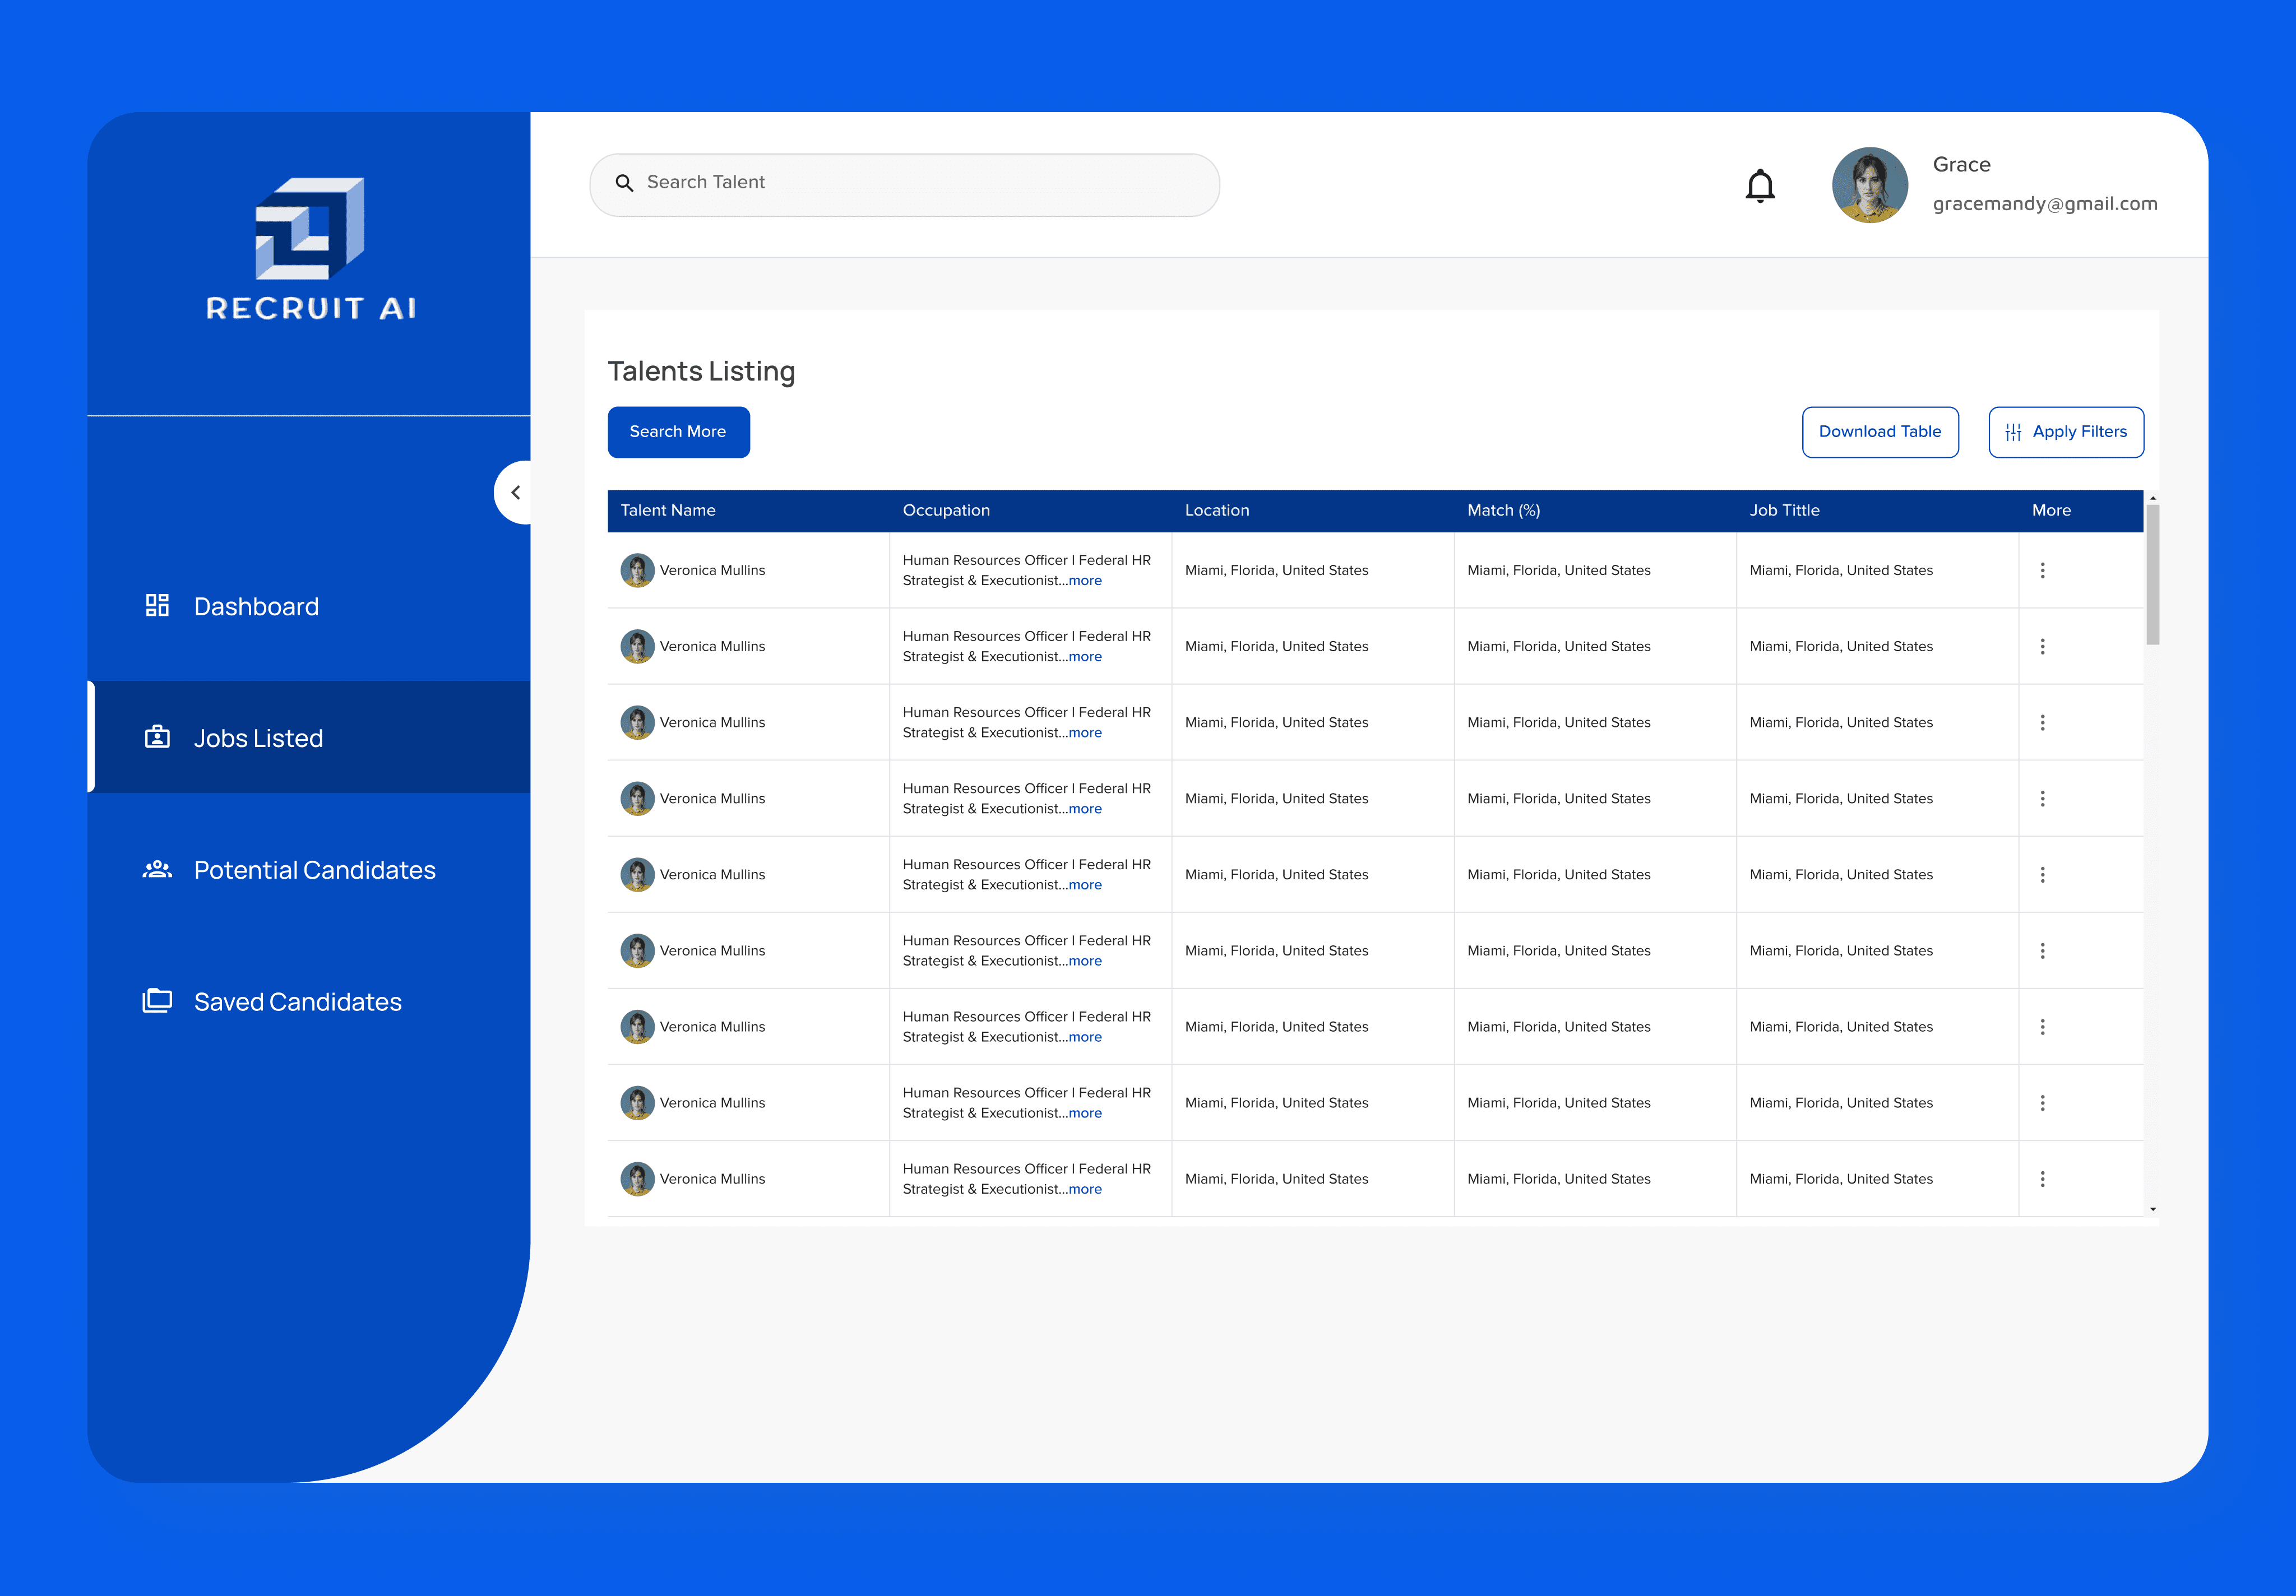The image size is (2296, 1596).
Task: Click the Jobs Listed badge icon
Action: [157, 738]
